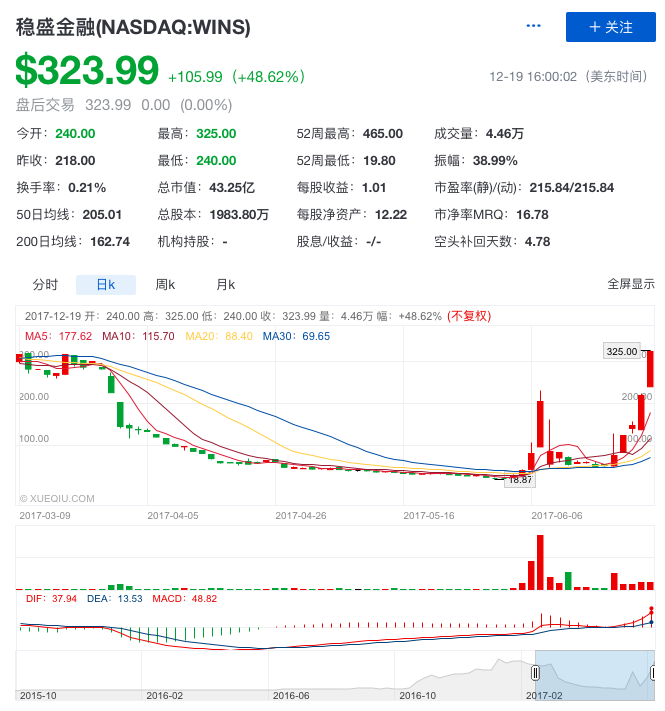The image size is (665, 711).
Task: Click the 空头补回天数 value 4.78
Action: (537, 242)
